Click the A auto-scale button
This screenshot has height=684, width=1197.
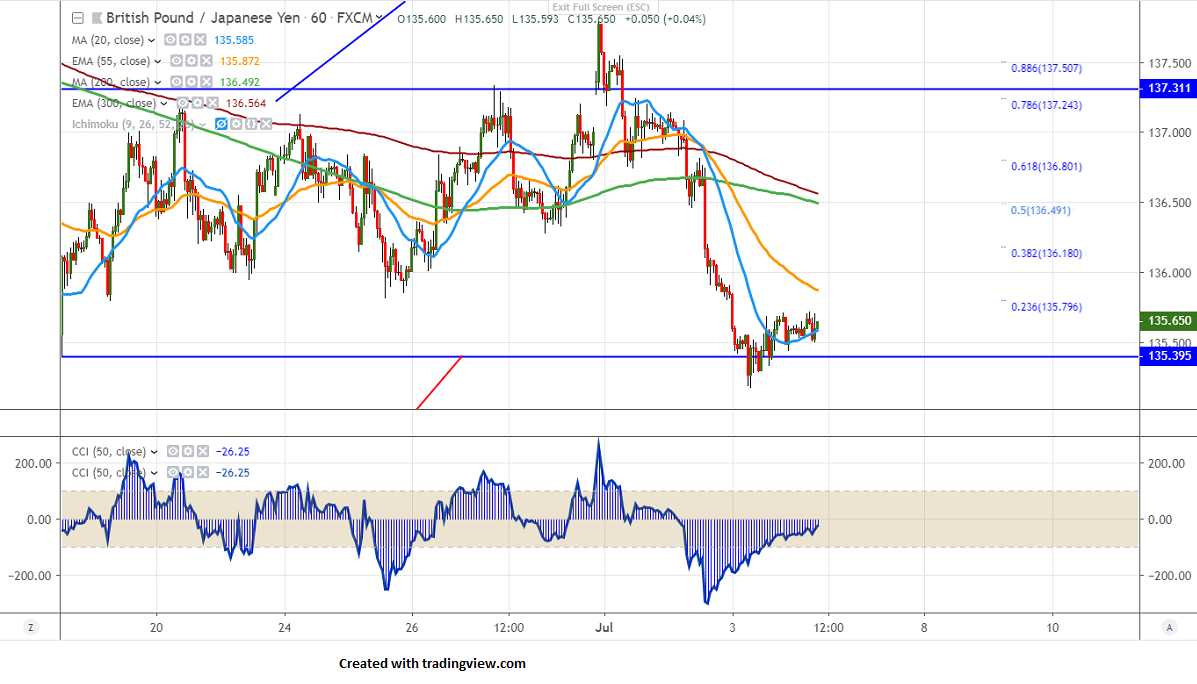tap(1169, 627)
